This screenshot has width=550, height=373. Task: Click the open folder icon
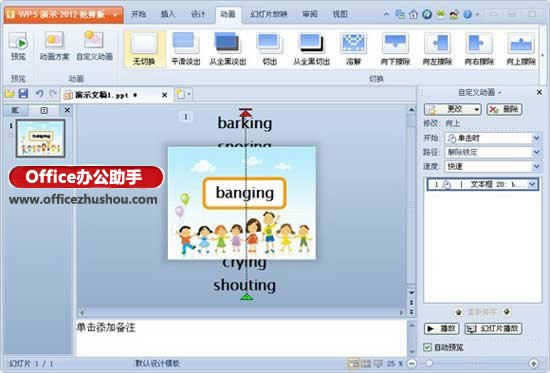pyautogui.click(x=10, y=94)
